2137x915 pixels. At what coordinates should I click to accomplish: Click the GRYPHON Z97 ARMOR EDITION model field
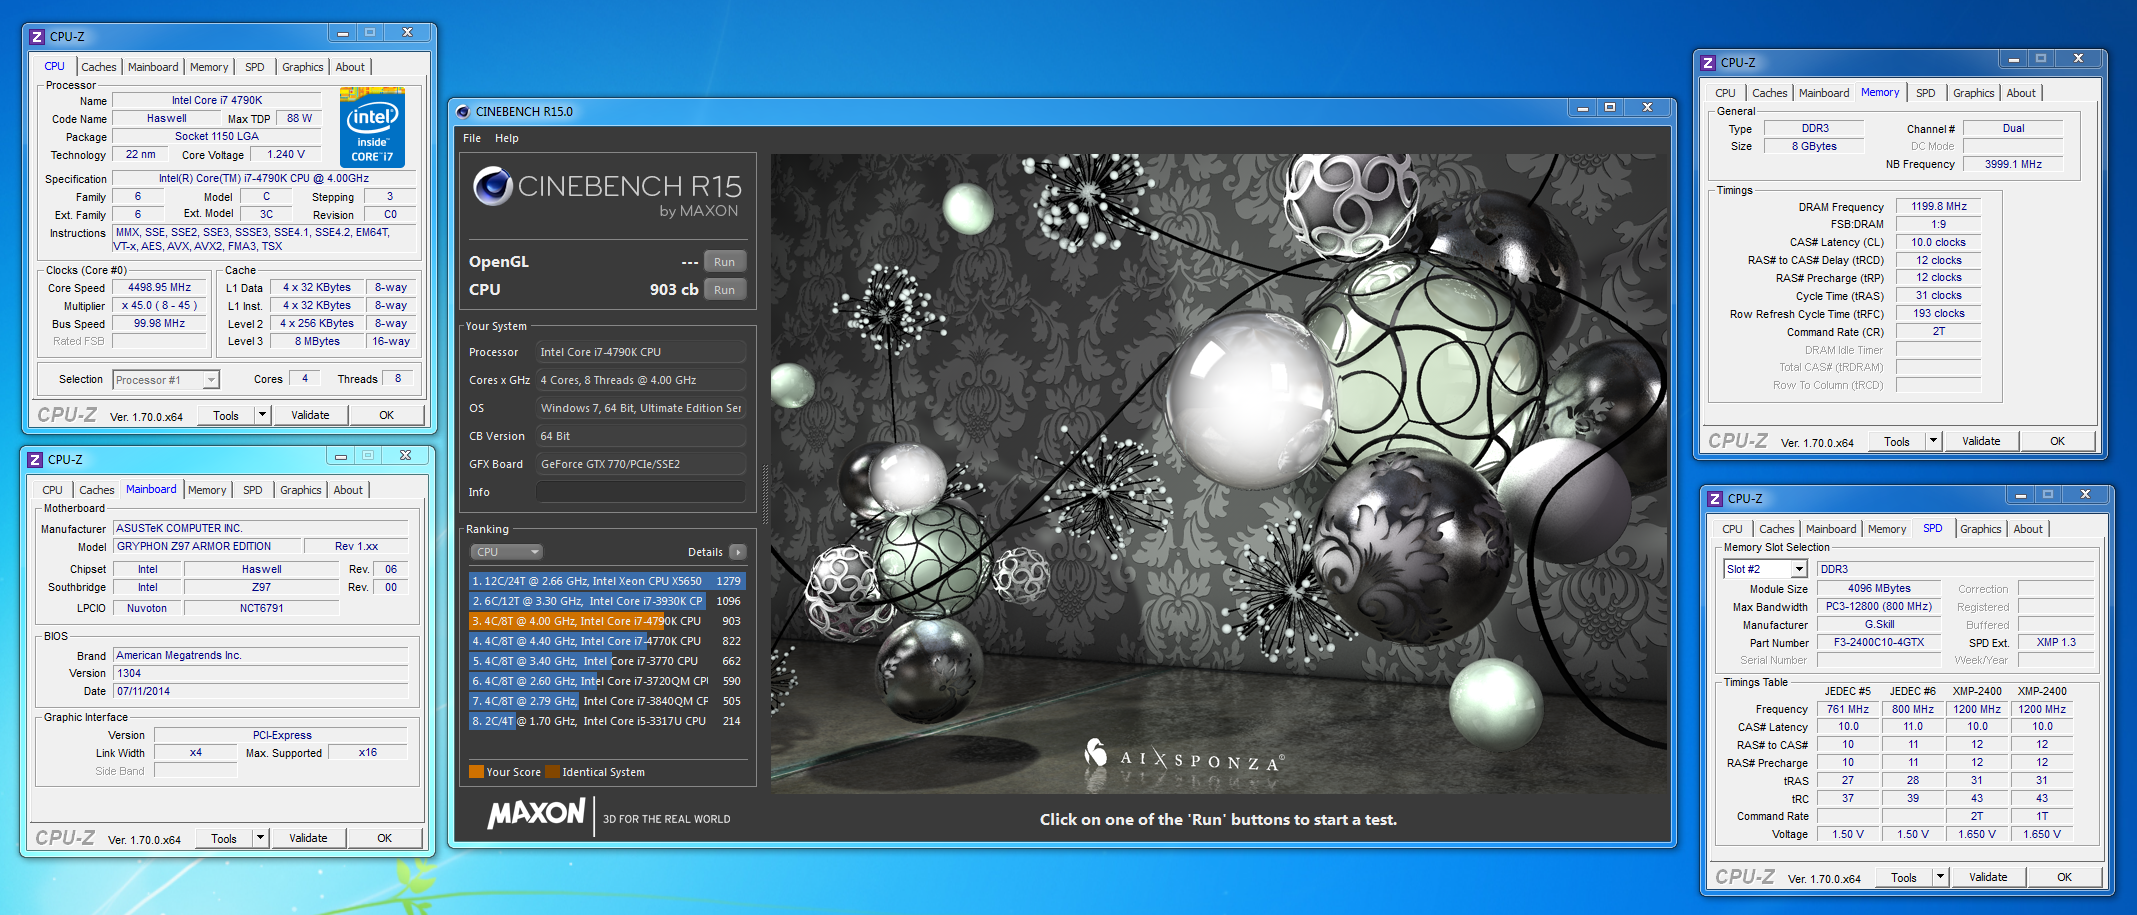tap(207, 547)
